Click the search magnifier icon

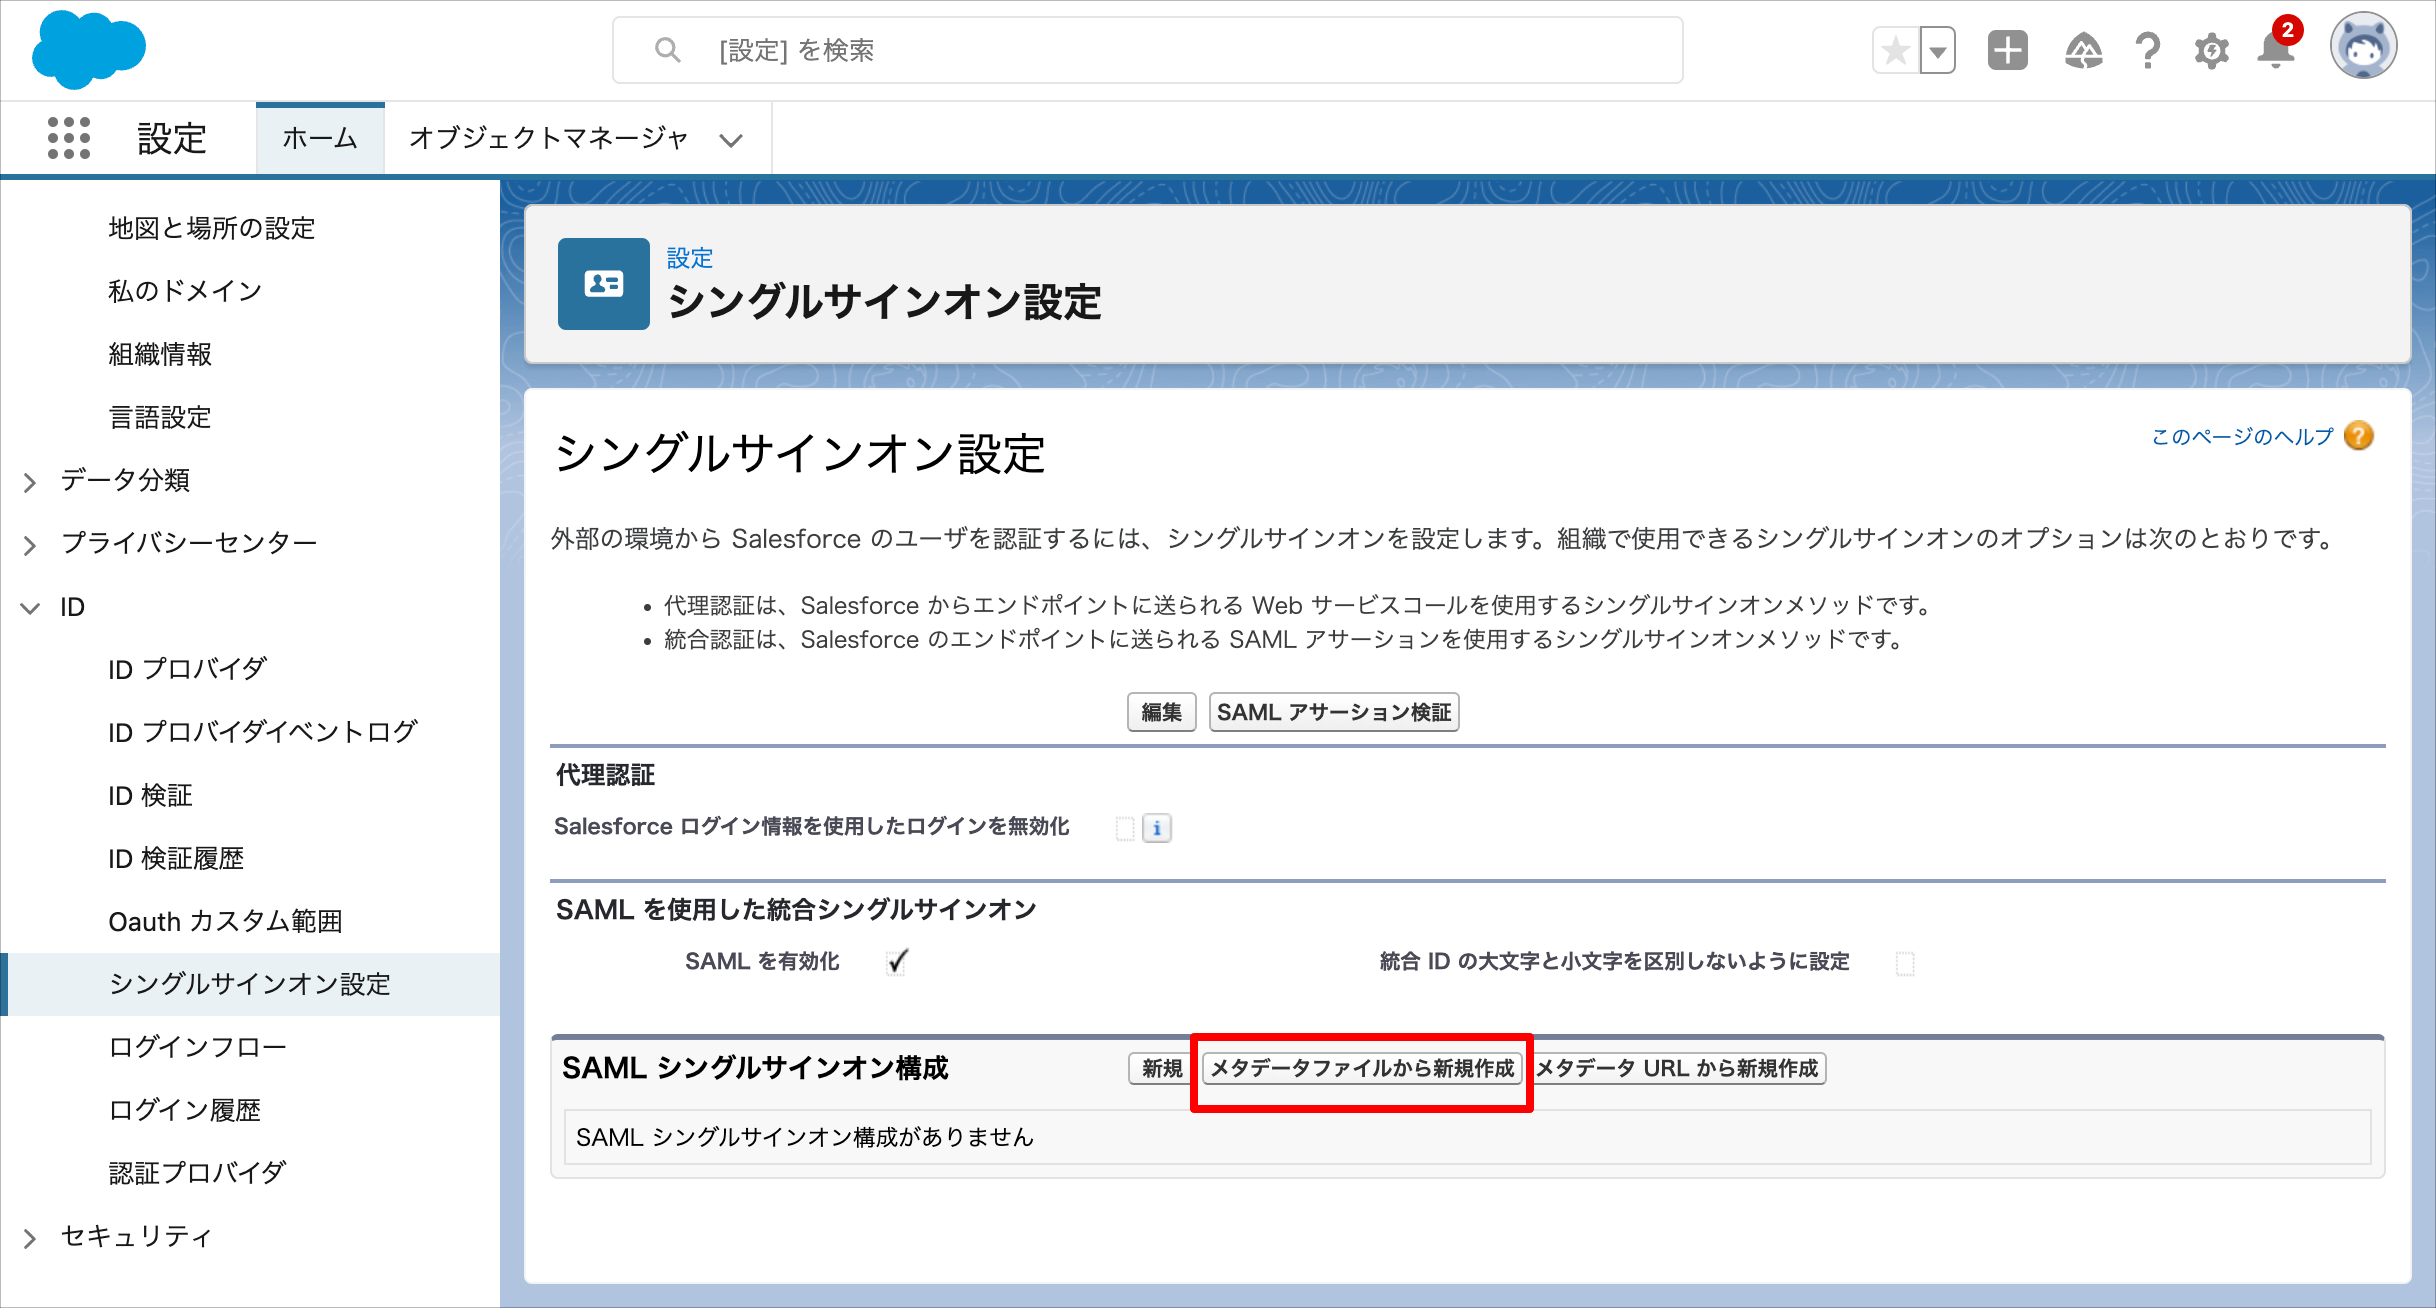[667, 50]
